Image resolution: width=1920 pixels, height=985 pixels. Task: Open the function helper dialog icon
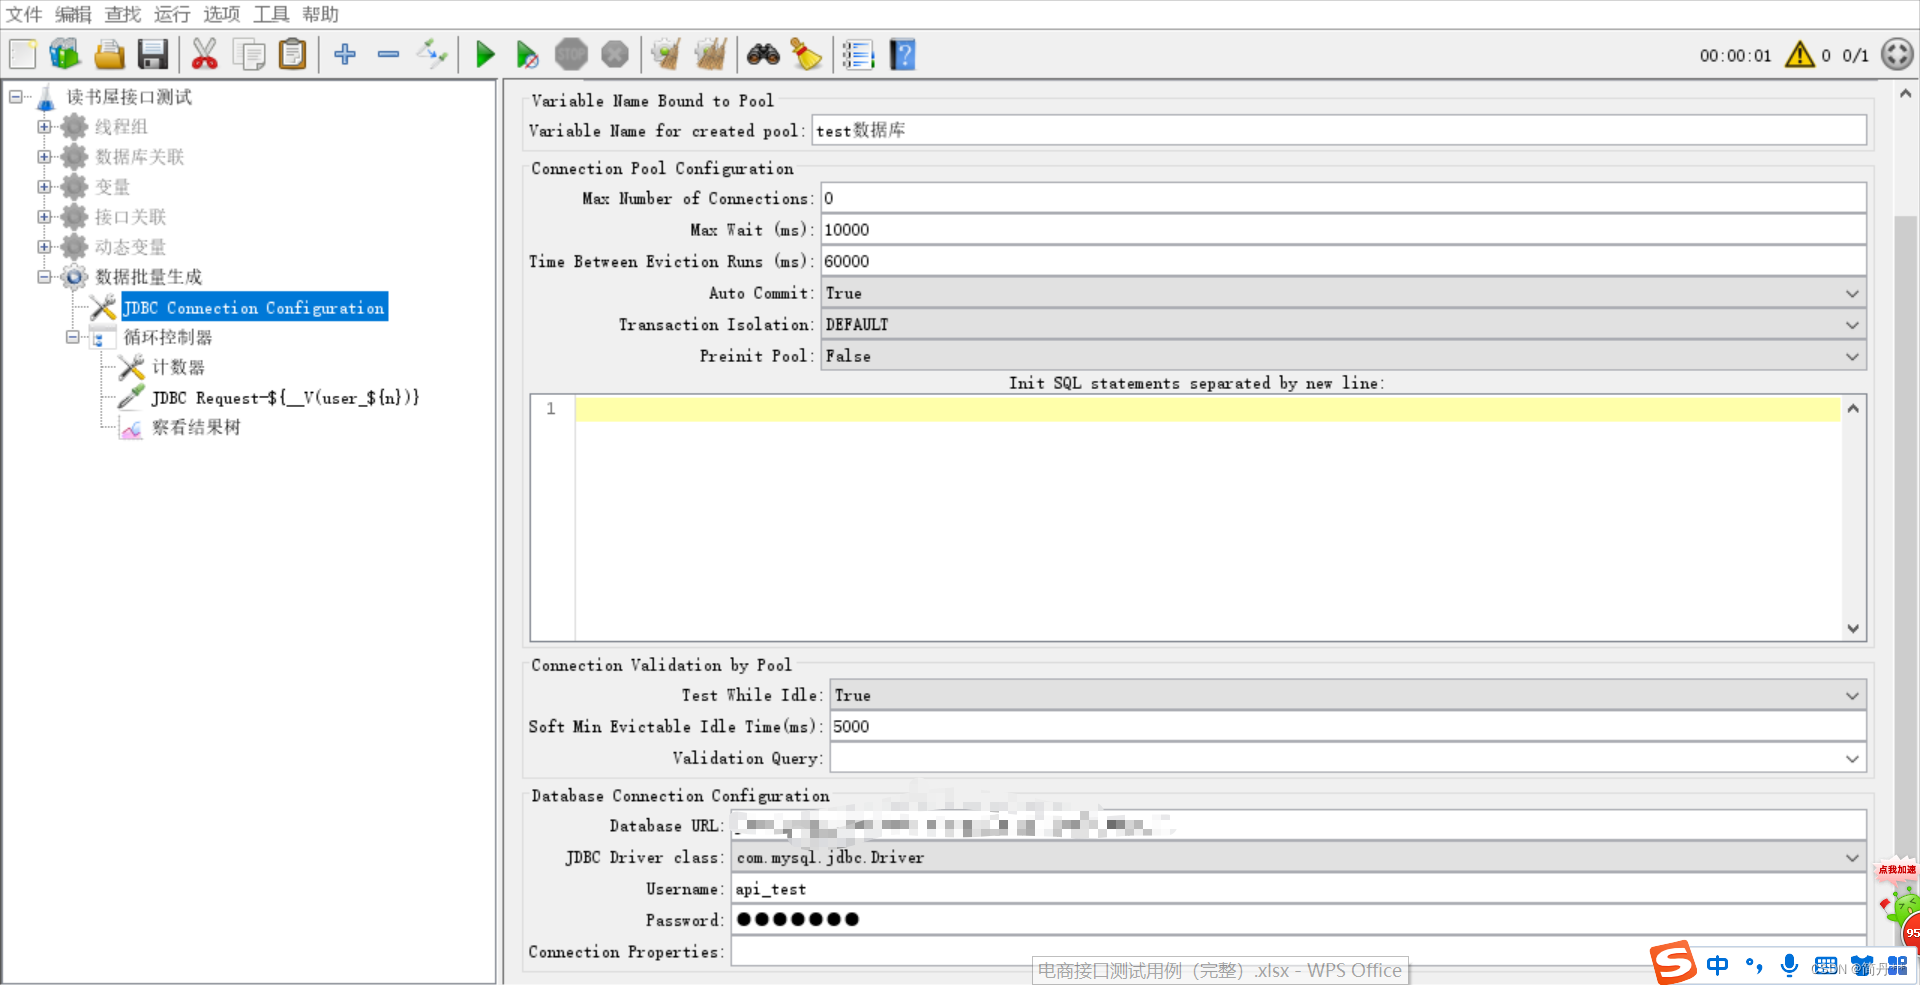click(x=858, y=54)
